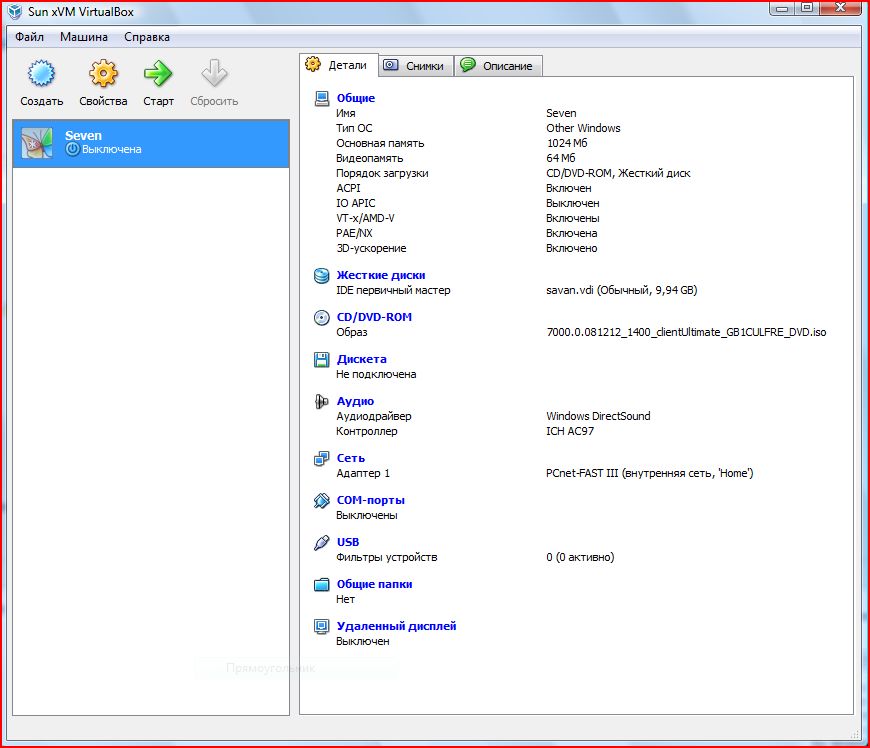Click the Удаленный дисплей monitor icon
Viewport: 870px width, 748px height.
tap(322, 626)
